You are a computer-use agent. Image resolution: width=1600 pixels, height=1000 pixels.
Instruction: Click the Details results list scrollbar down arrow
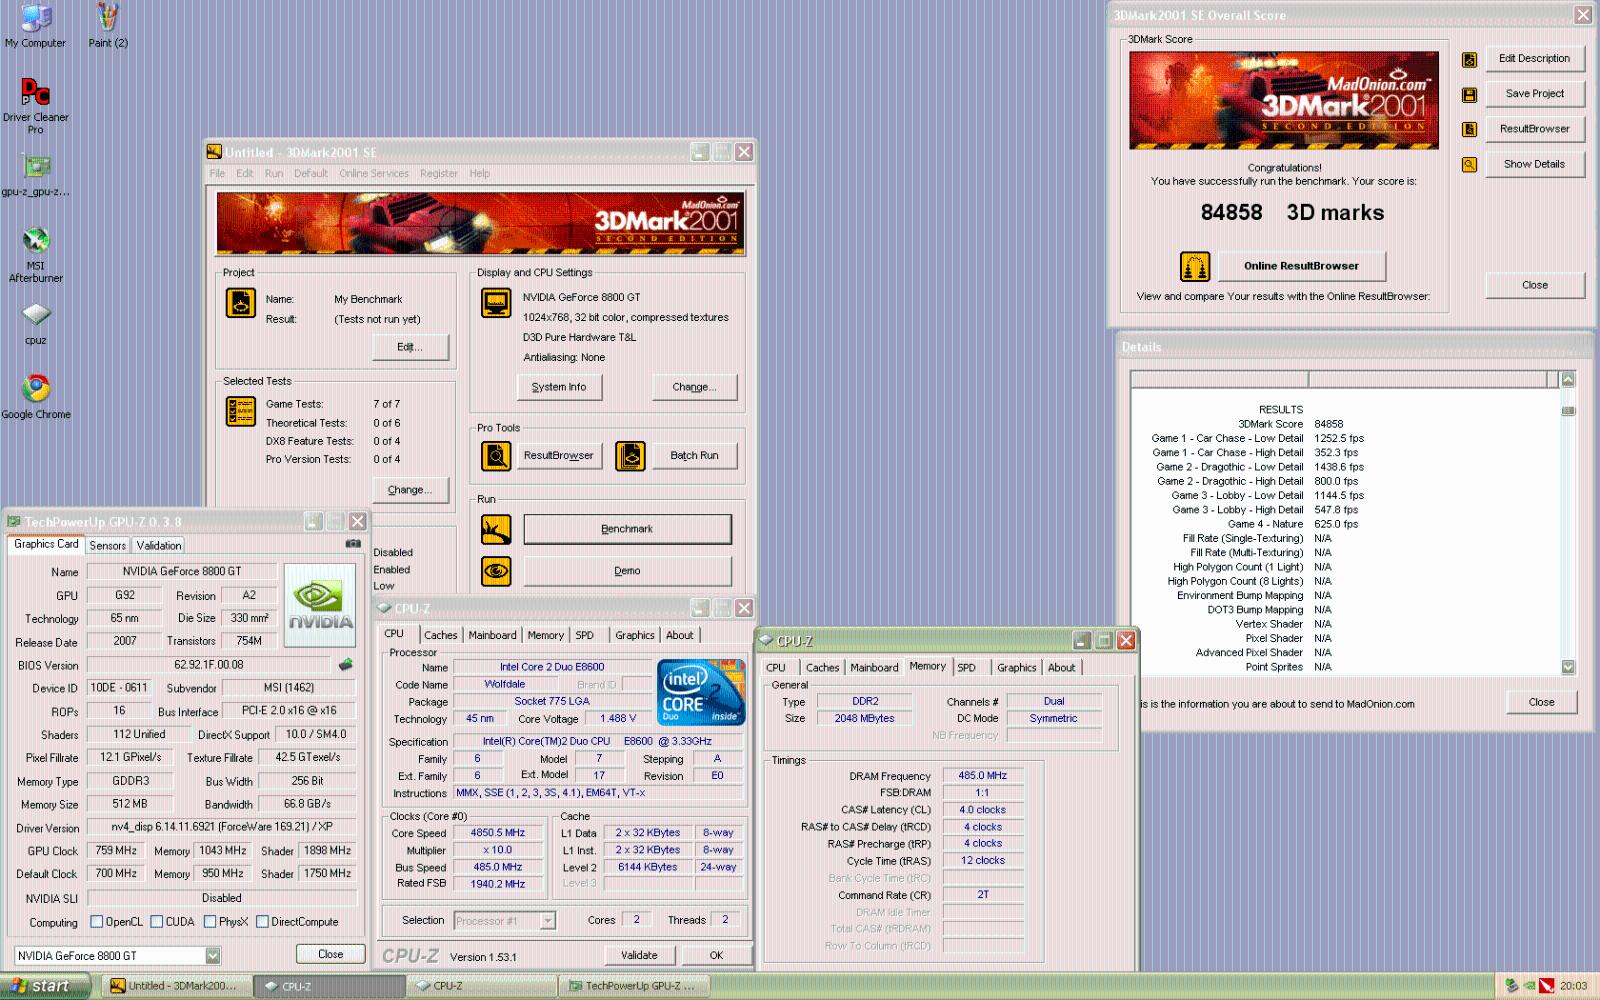click(1568, 667)
